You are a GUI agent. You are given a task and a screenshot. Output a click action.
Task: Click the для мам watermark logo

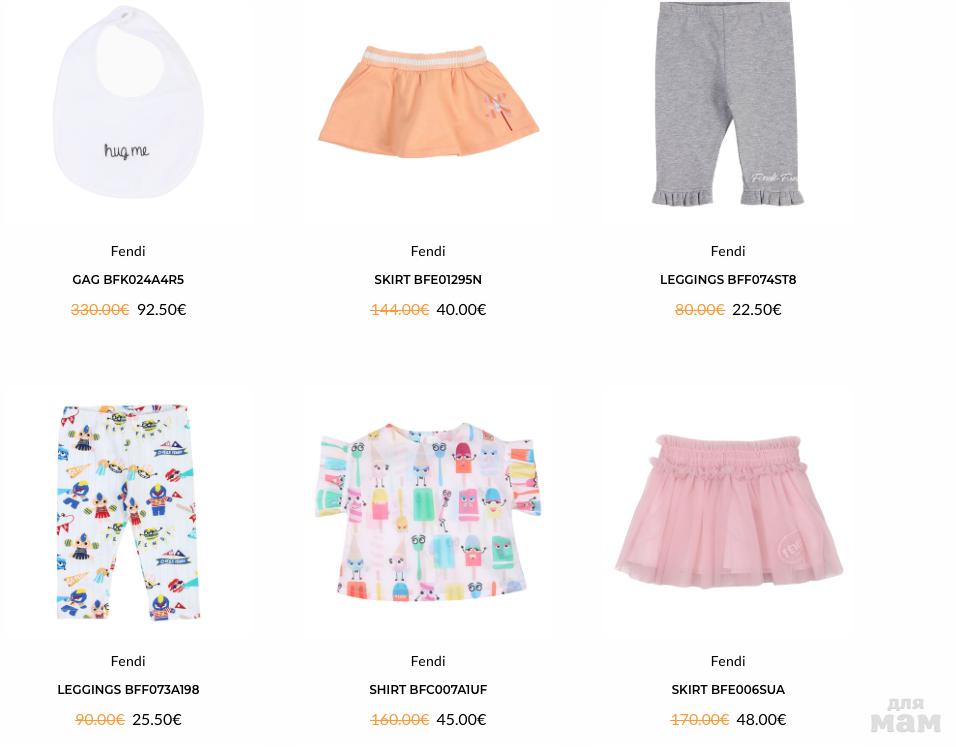coord(905,715)
